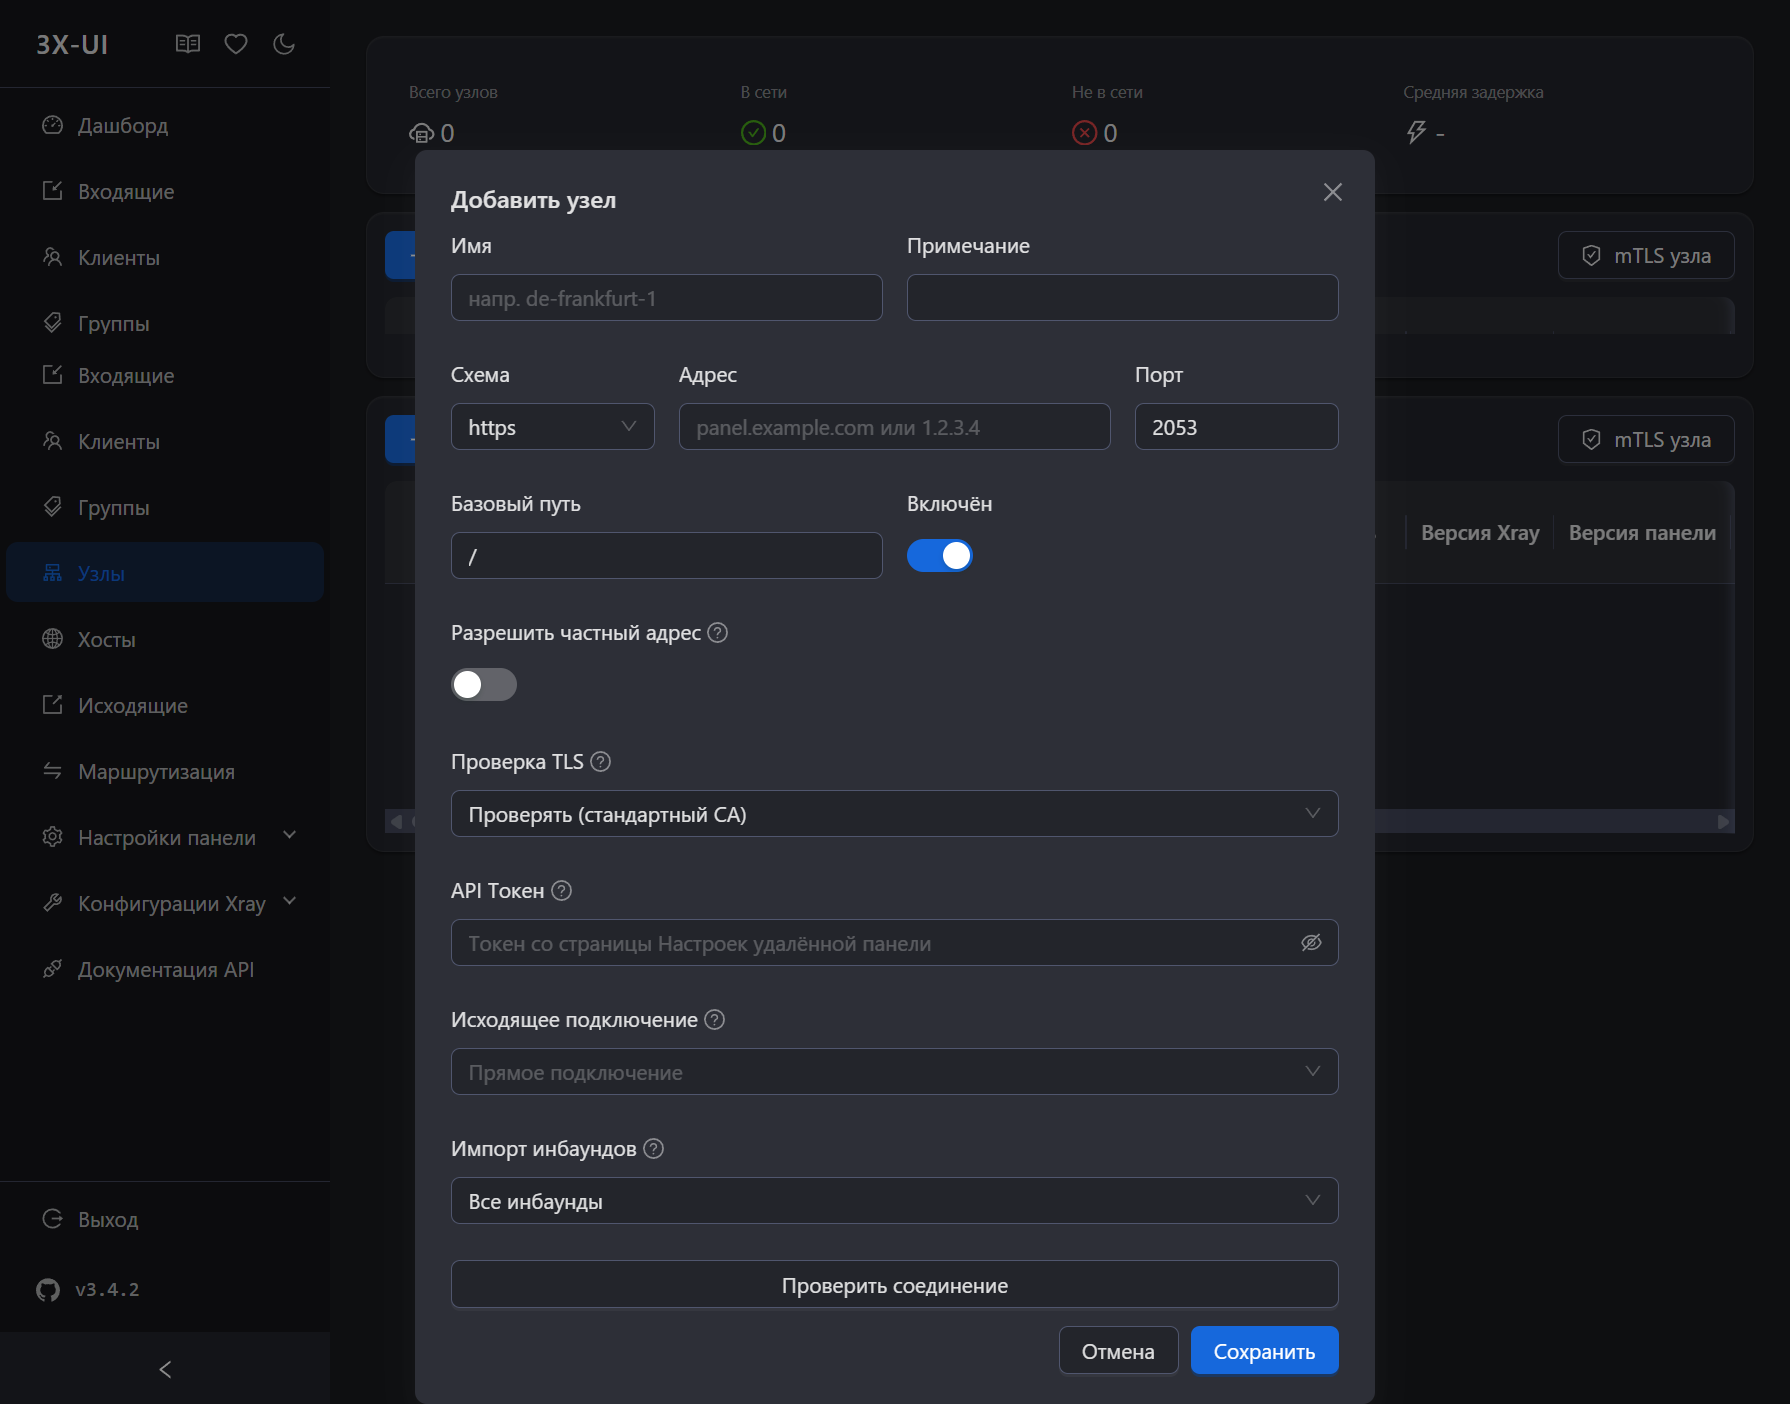The image size is (1790, 1404).
Task: Expand Конфигурации Xray submenu chevron
Action: (x=290, y=901)
